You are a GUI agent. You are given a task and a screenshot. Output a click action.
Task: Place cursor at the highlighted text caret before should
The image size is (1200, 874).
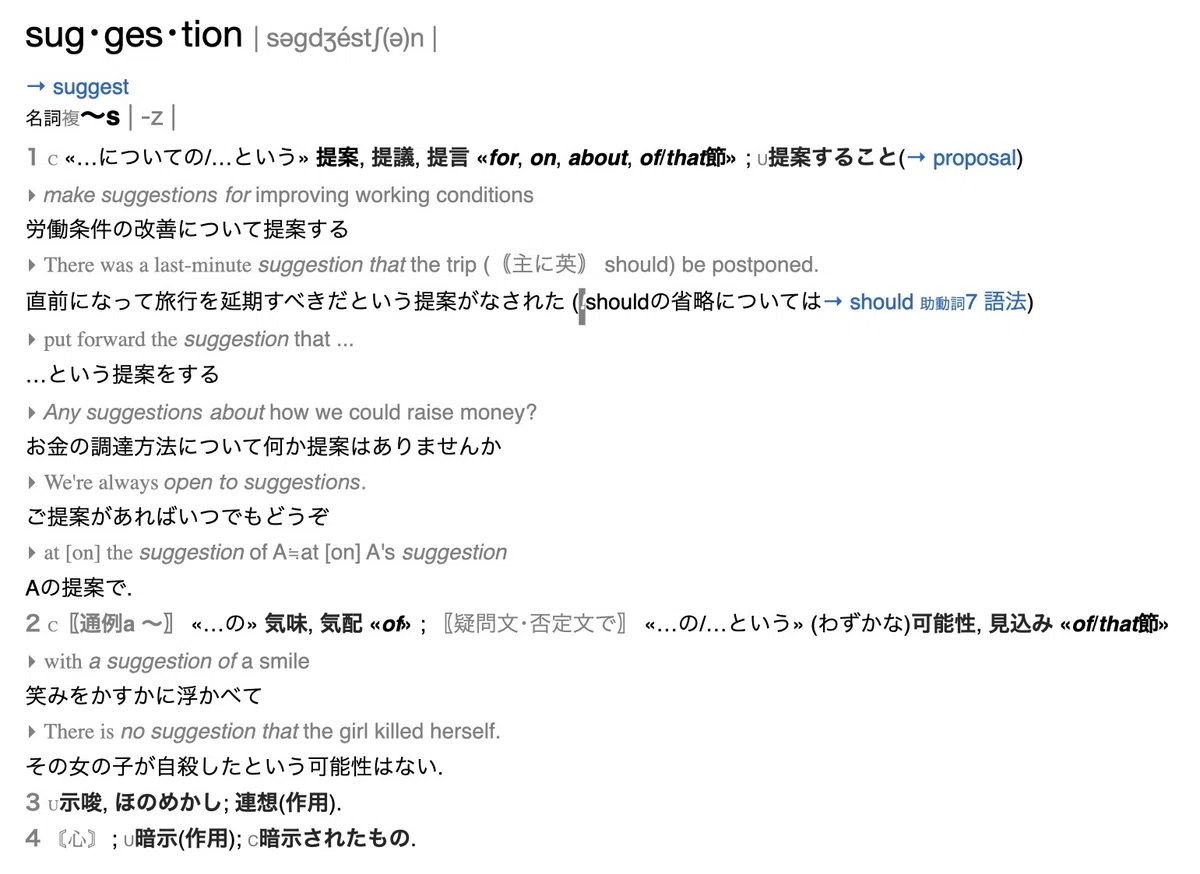pyautogui.click(x=582, y=303)
